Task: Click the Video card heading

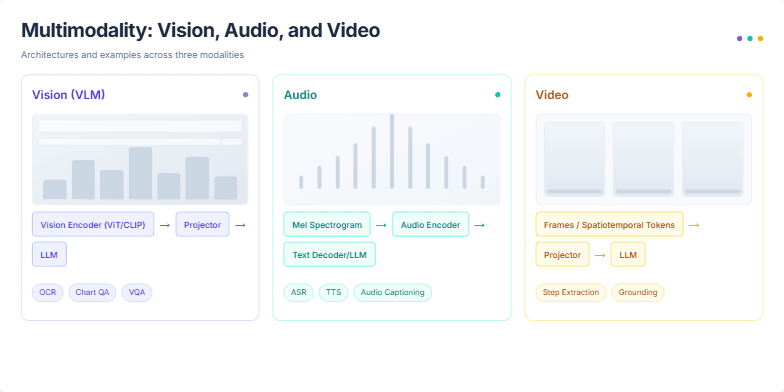Action: pyautogui.click(x=552, y=95)
